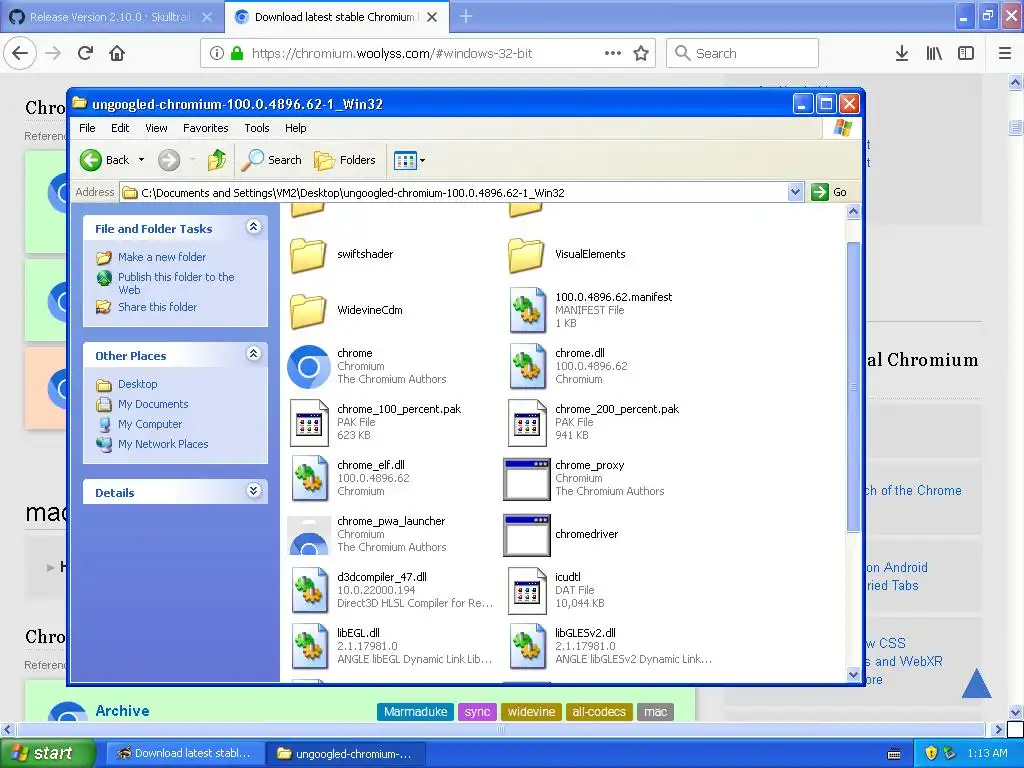Select chrome_200_percent.pak file icon
This screenshot has width=1024, height=768.
click(x=527, y=423)
